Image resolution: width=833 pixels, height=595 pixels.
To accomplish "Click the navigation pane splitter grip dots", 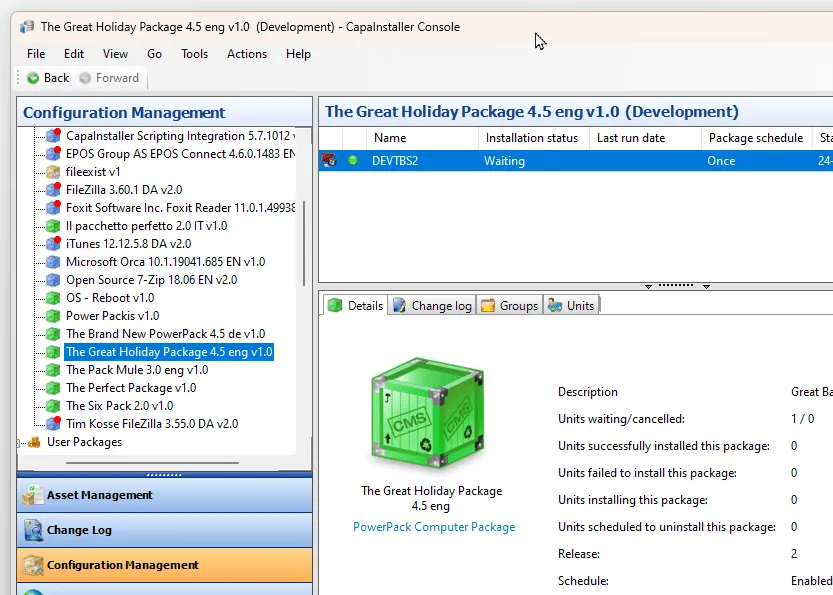I will (x=164, y=474).
